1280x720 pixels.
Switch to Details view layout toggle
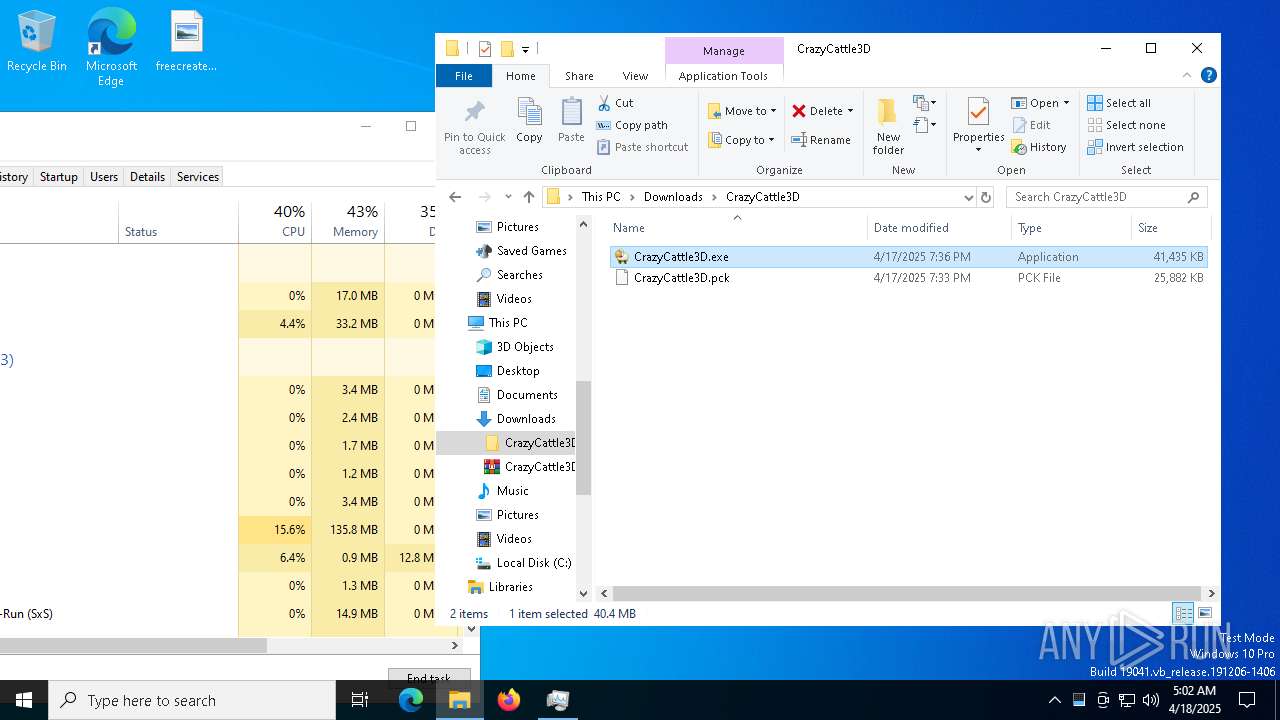[1183, 613]
